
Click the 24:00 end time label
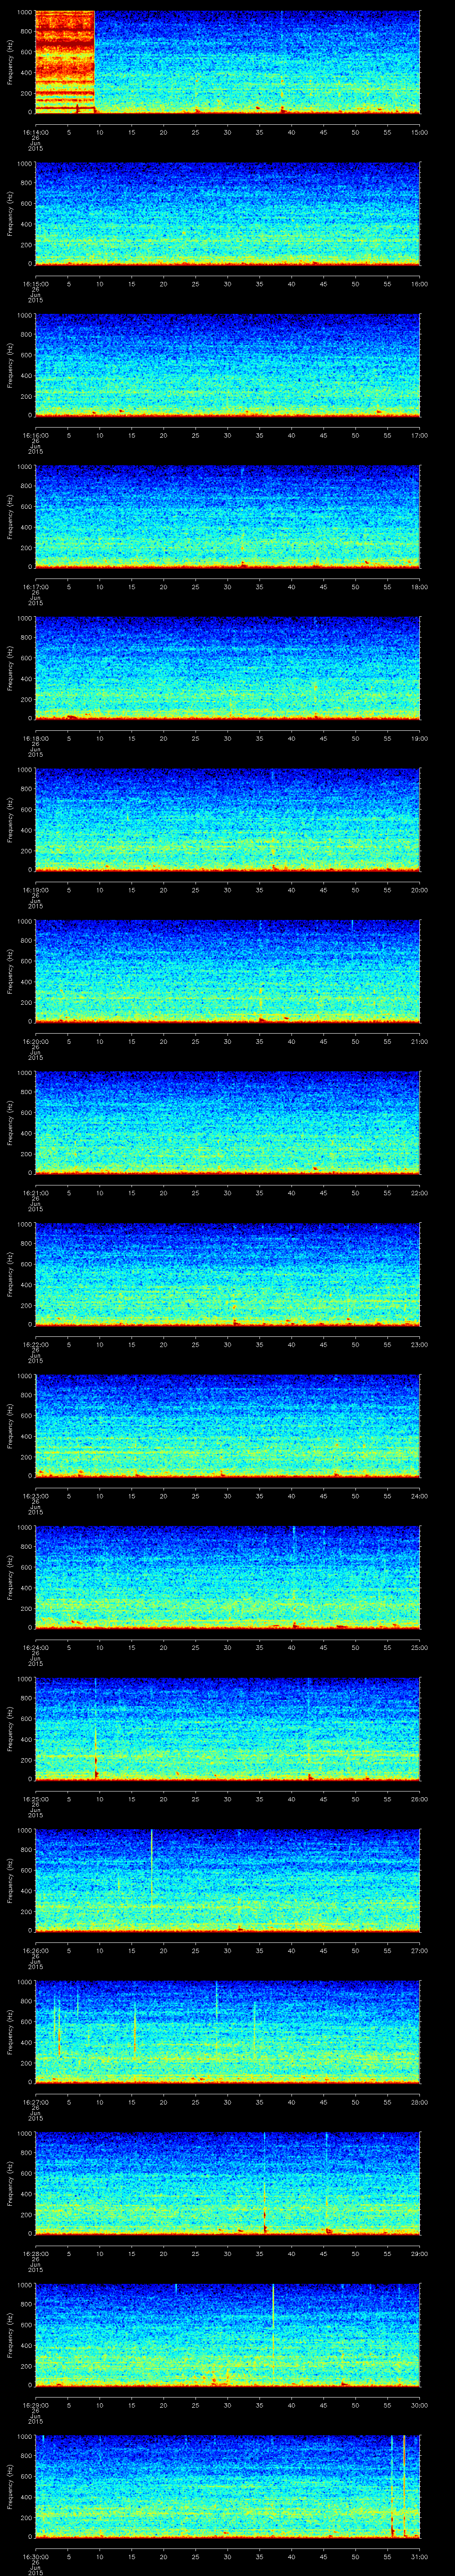(420, 1496)
